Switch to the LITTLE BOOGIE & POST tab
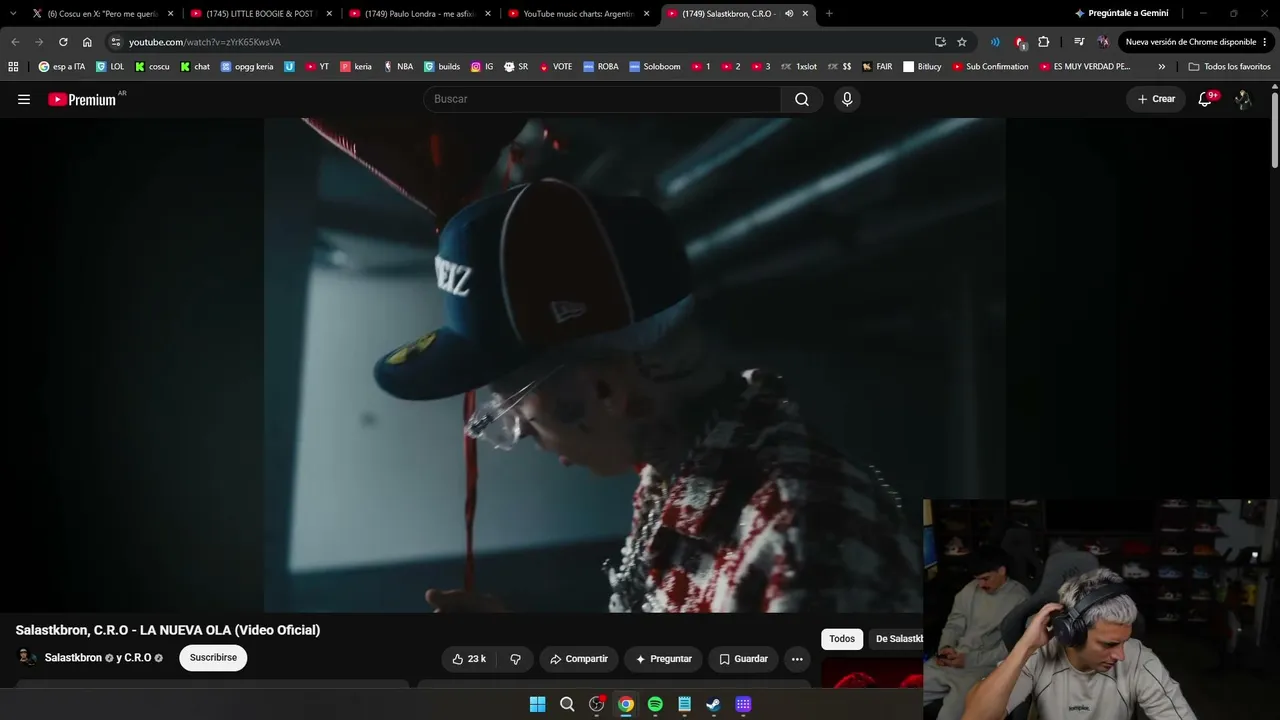The height and width of the screenshot is (720, 1280). click(x=261, y=14)
